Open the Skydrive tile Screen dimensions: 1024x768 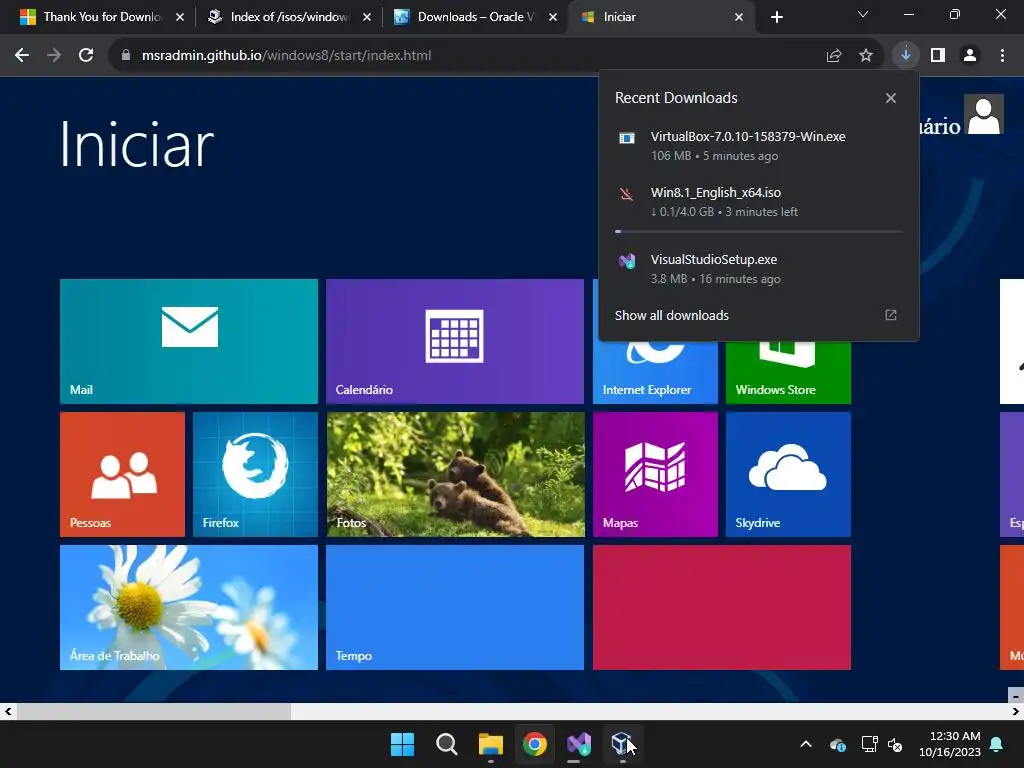(x=788, y=474)
